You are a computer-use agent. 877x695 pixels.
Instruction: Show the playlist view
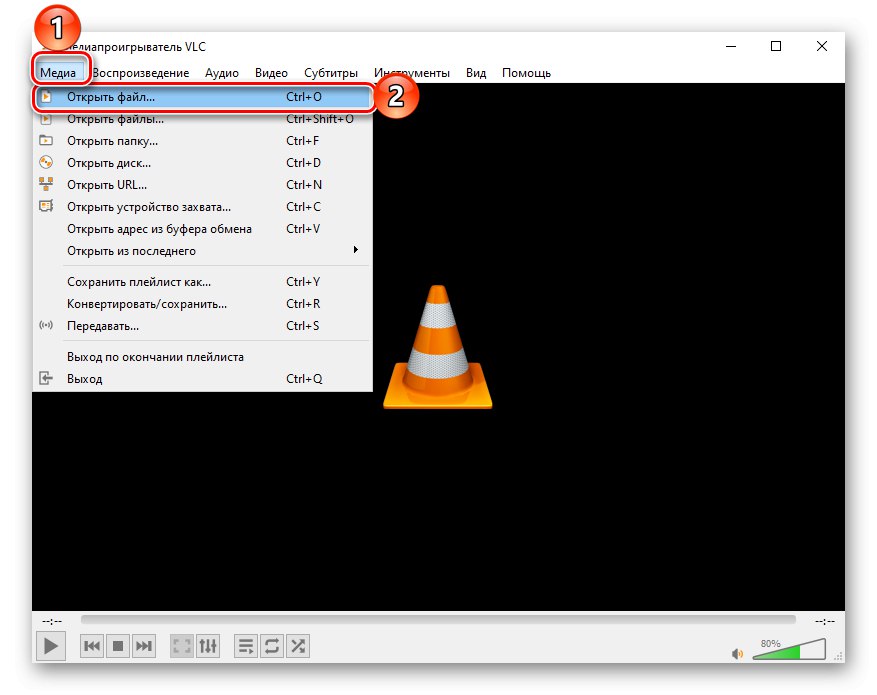(x=246, y=646)
